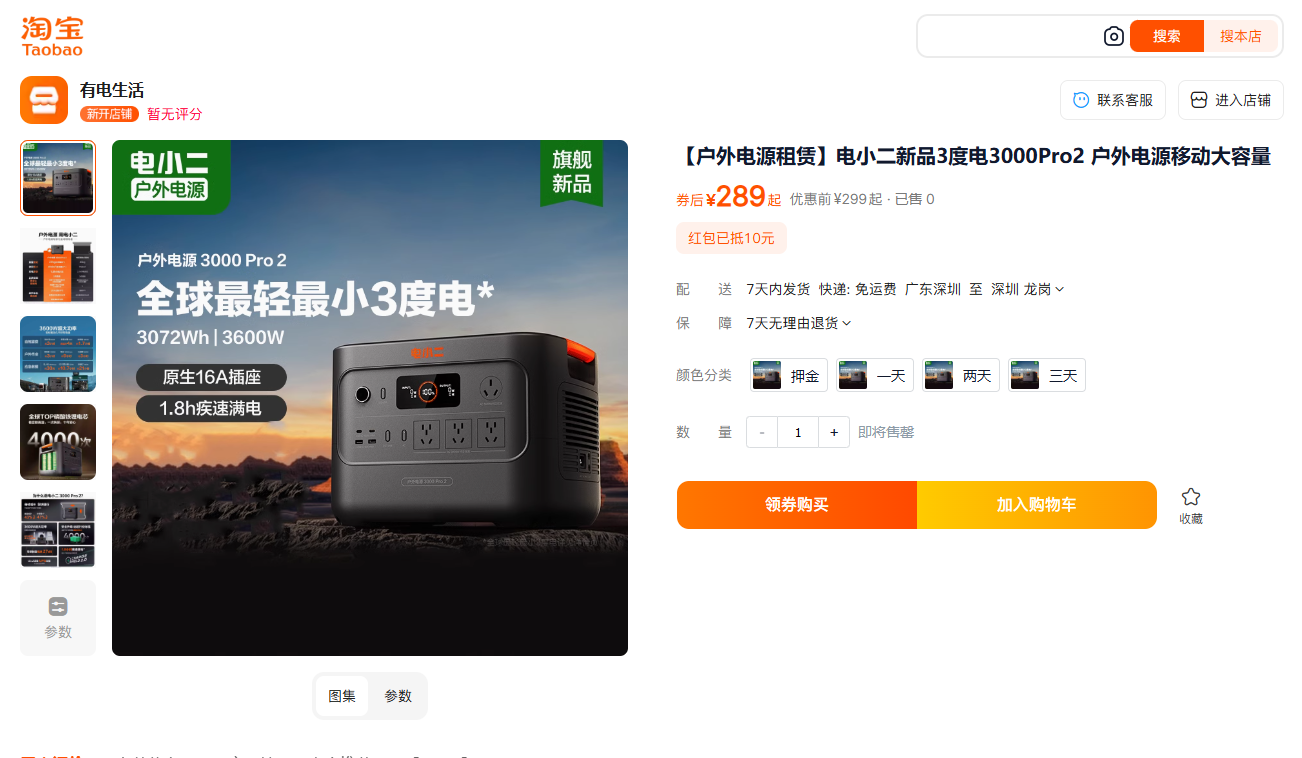Viewport: 1302px width, 758px height.
Task: Switch to the 图集 tab
Action: click(x=342, y=696)
